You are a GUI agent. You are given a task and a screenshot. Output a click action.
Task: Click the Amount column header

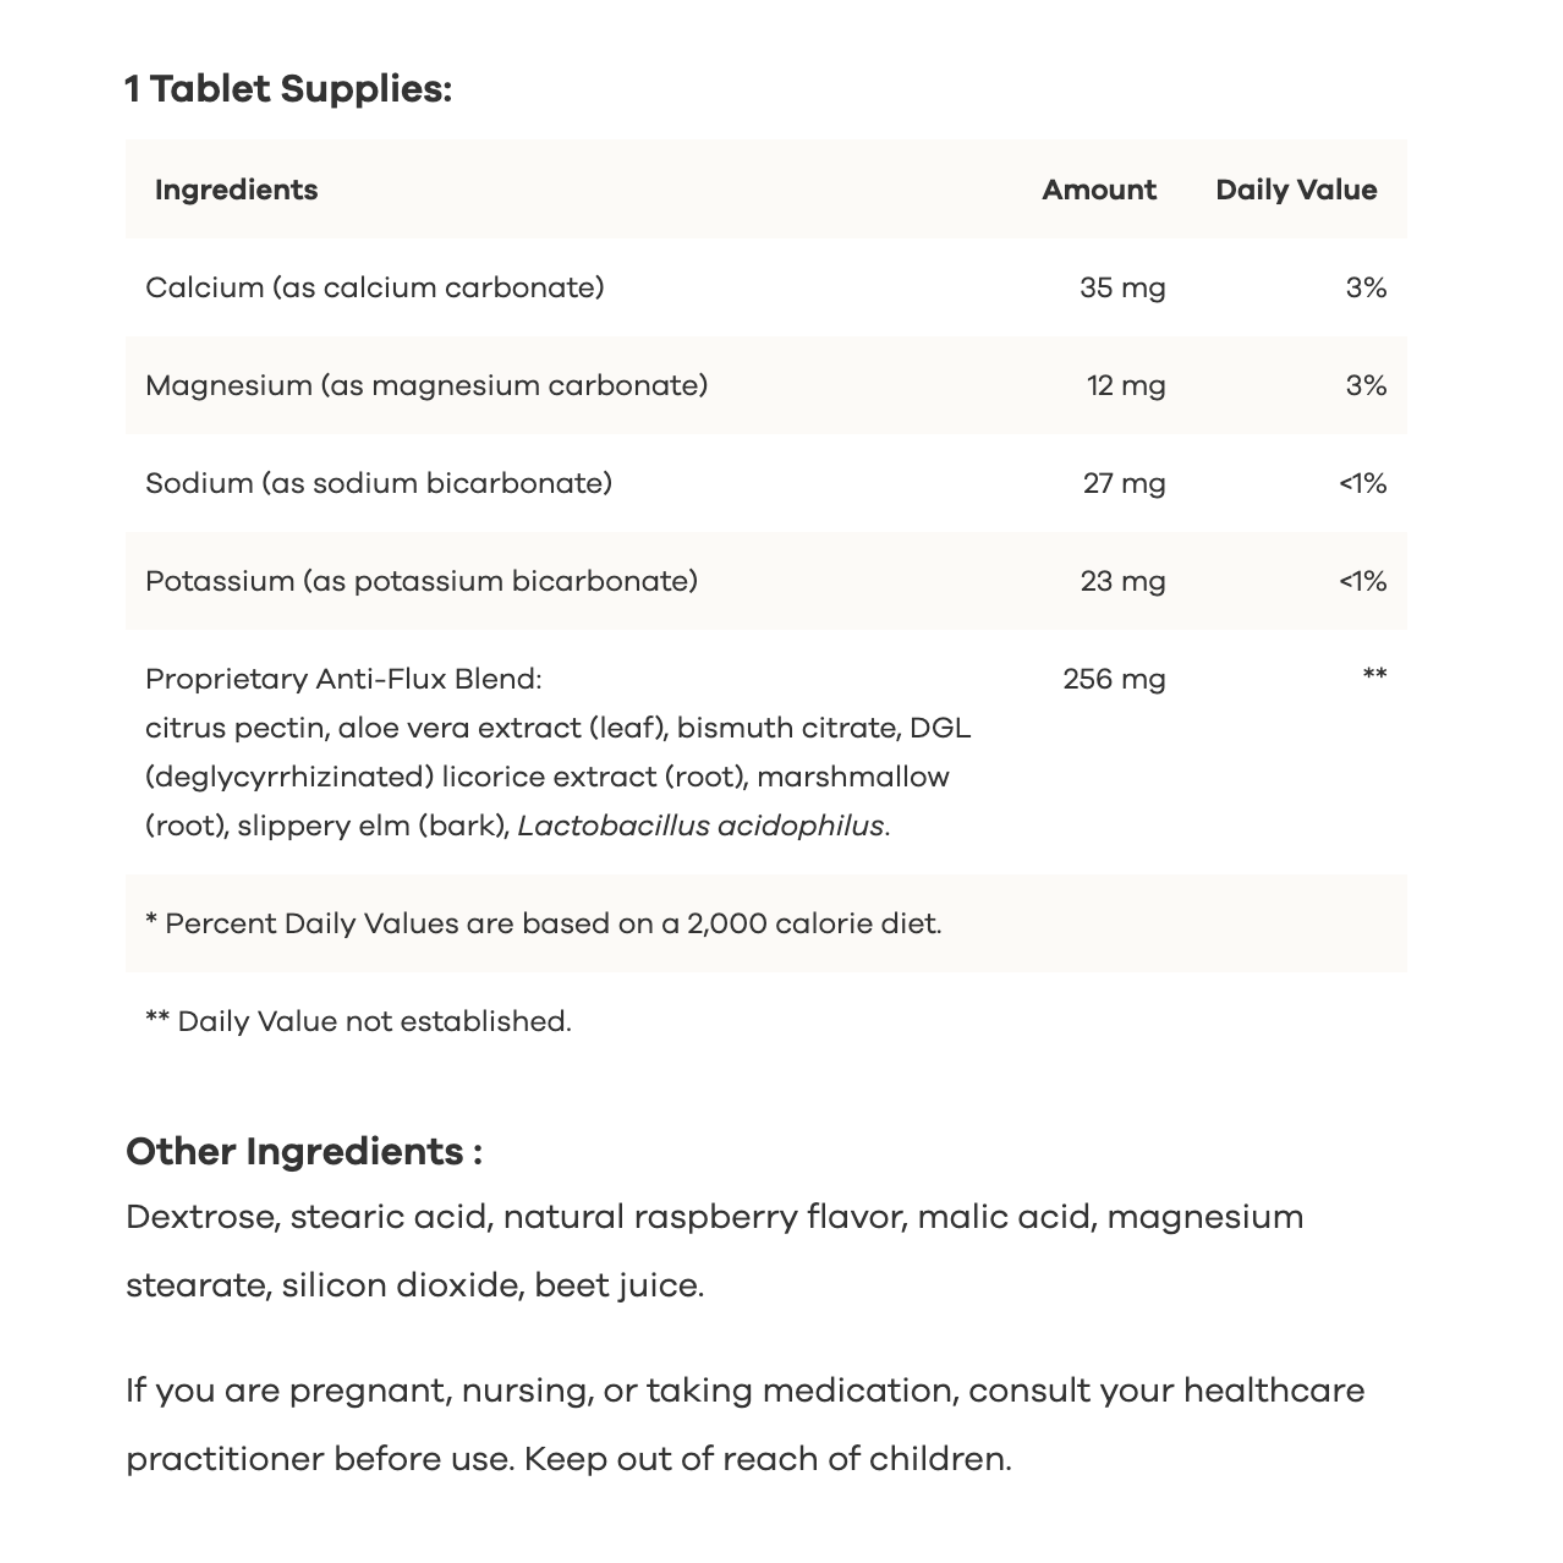1098,190
